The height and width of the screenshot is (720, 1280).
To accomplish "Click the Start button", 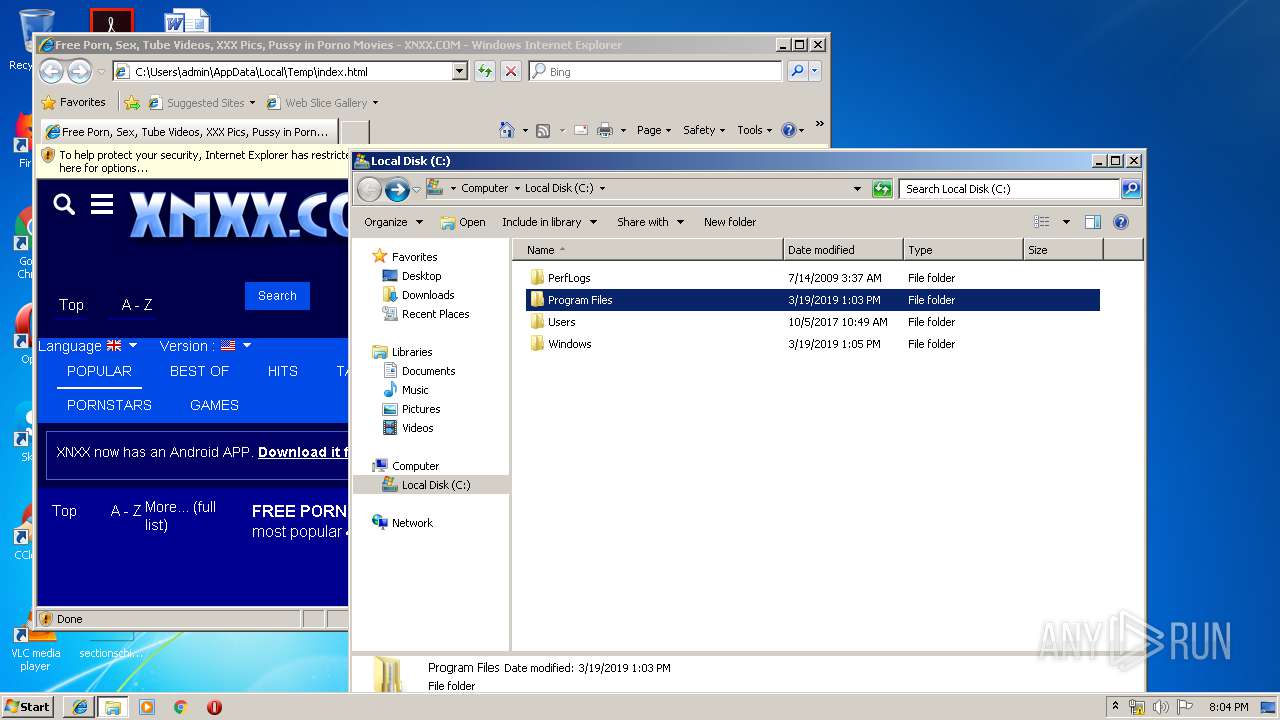I will tap(27, 707).
